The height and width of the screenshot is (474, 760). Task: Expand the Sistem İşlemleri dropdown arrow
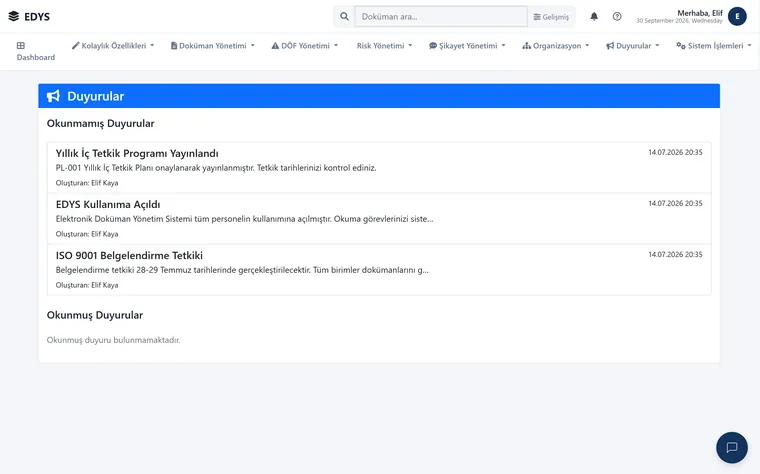[749, 46]
